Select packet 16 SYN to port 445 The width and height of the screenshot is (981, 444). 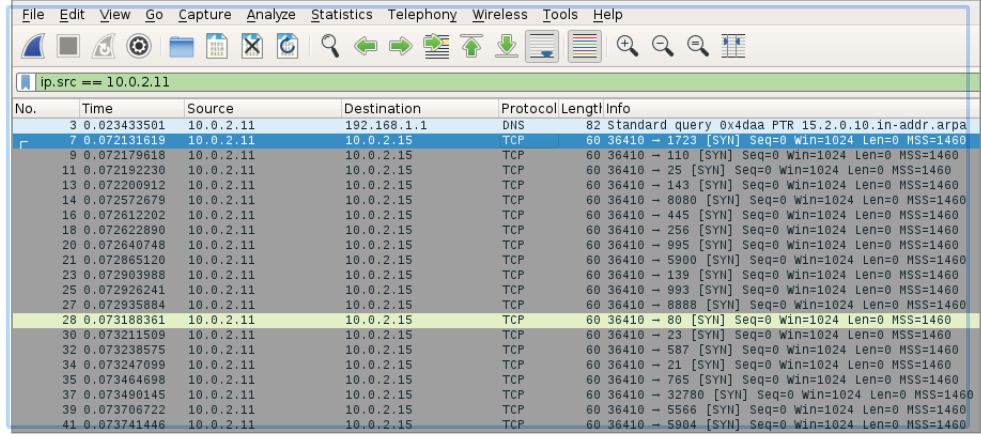pos(496,215)
